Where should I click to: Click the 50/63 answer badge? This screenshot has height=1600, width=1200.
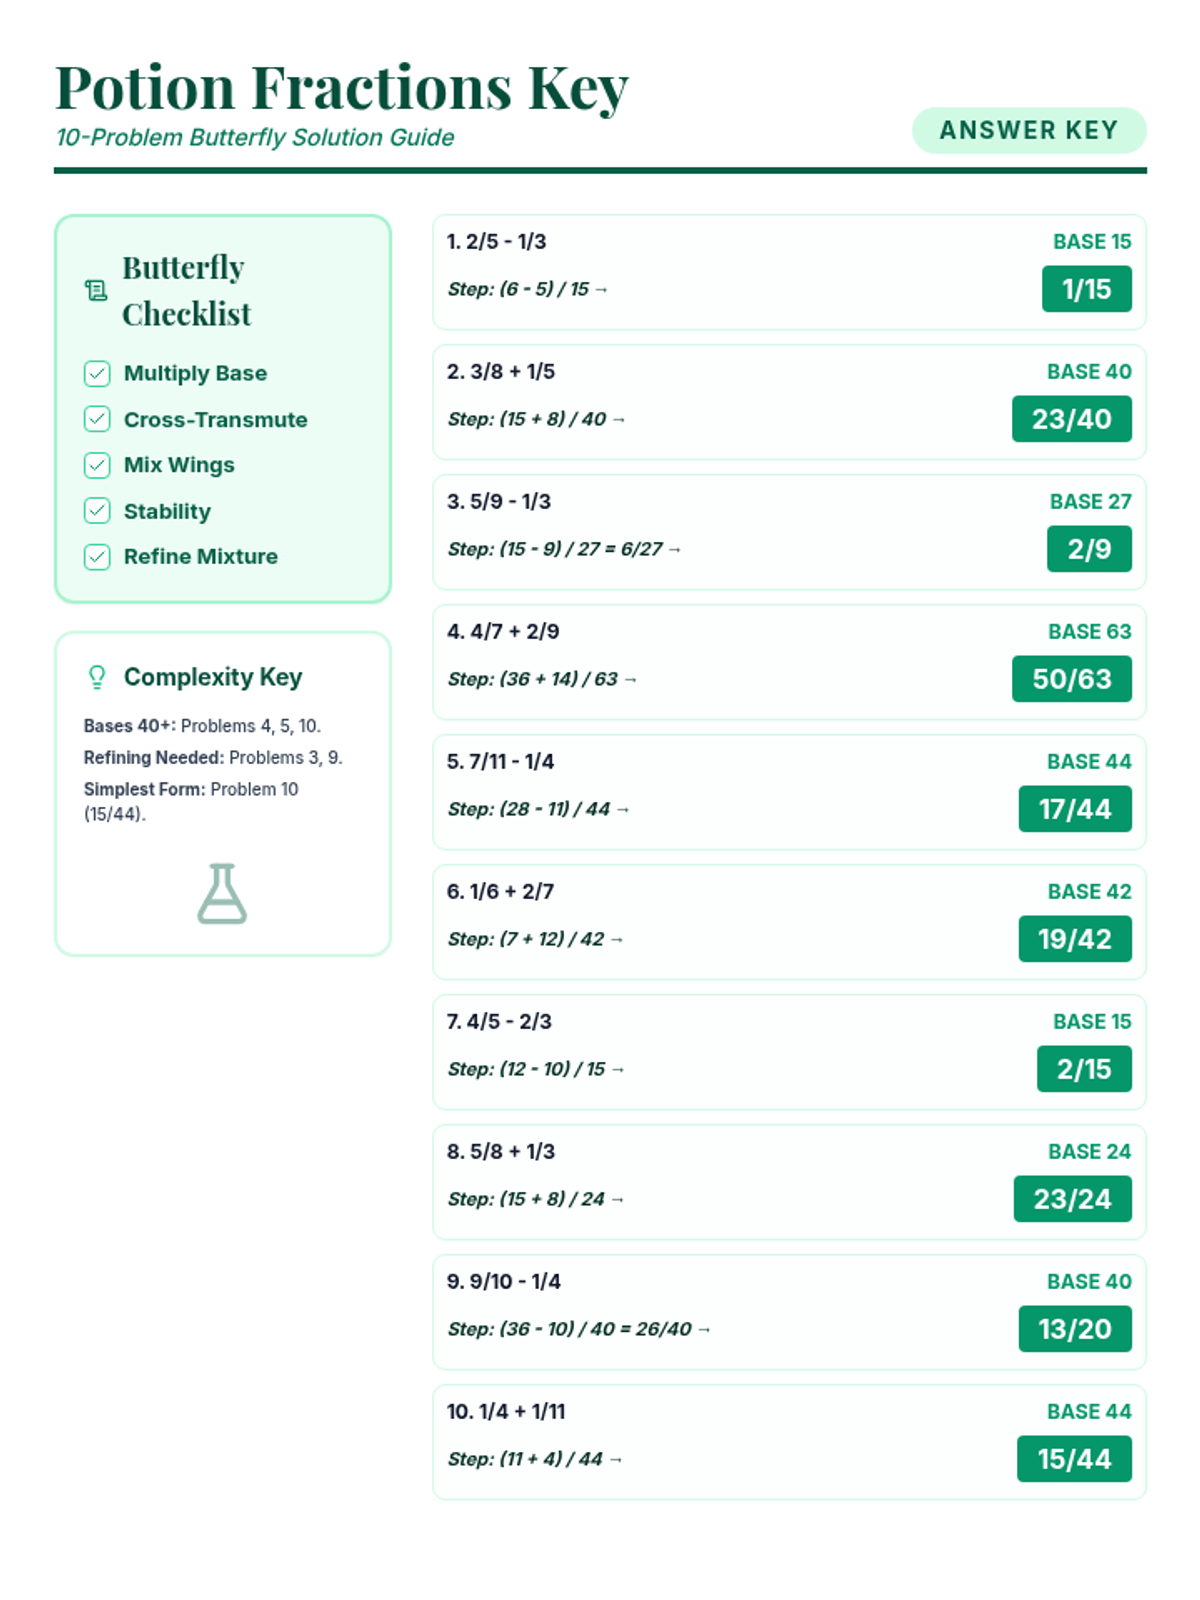pos(1071,679)
